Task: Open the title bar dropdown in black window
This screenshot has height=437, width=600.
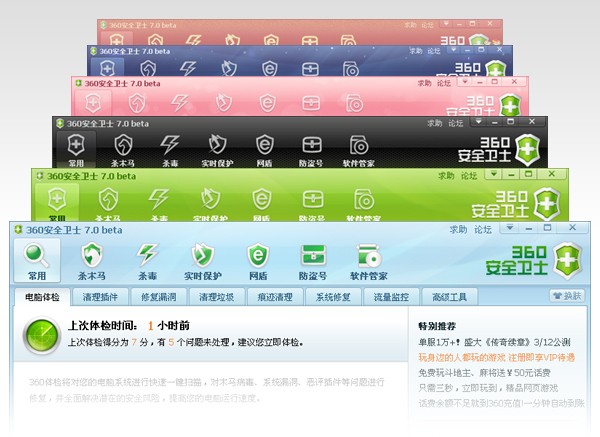Action: (x=479, y=122)
